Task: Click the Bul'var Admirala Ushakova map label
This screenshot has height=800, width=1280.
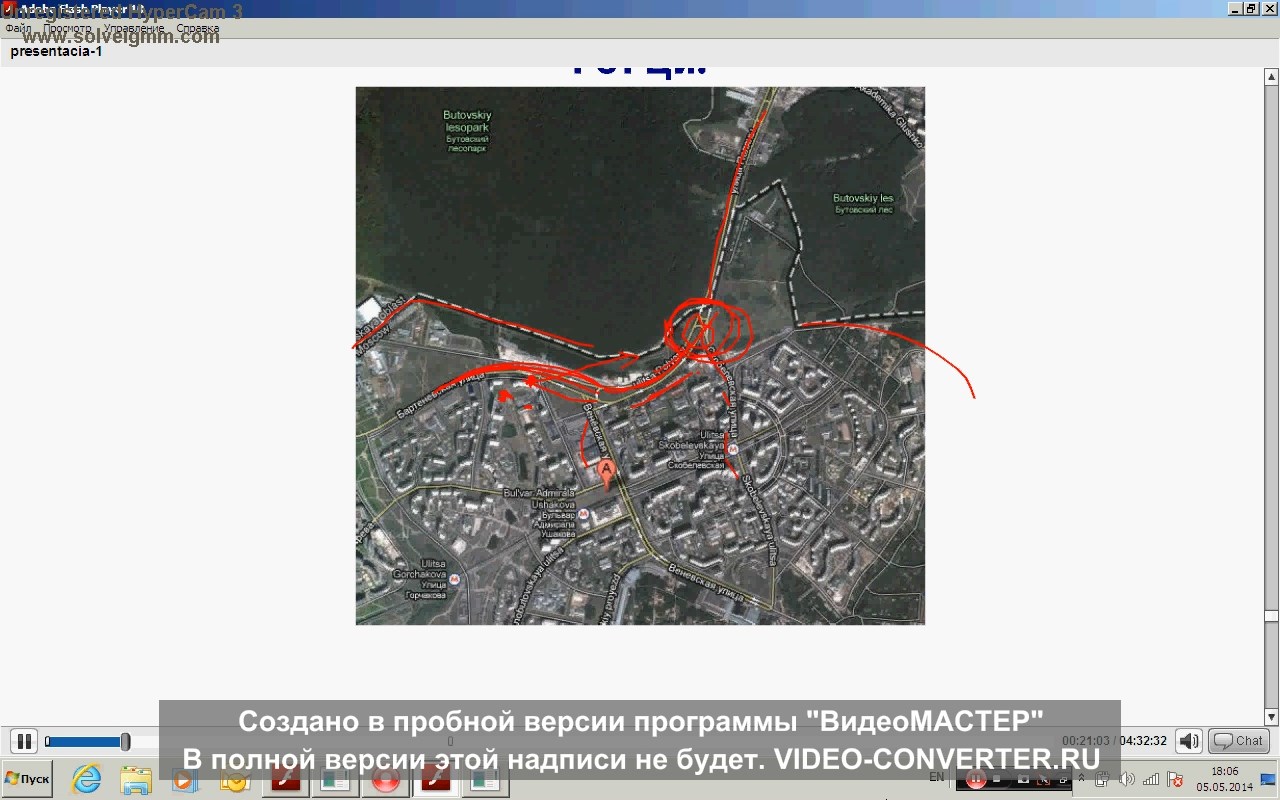Action: click(539, 513)
